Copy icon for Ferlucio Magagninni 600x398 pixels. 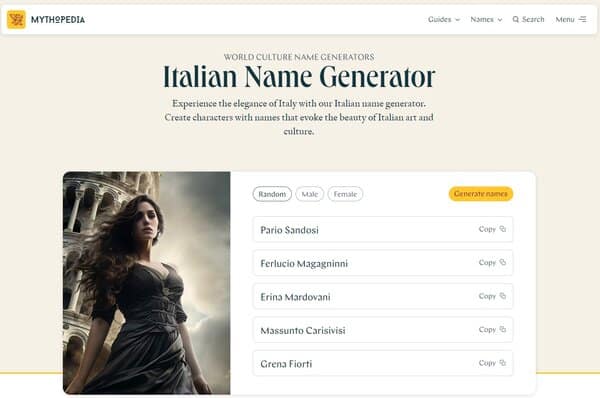click(503, 262)
